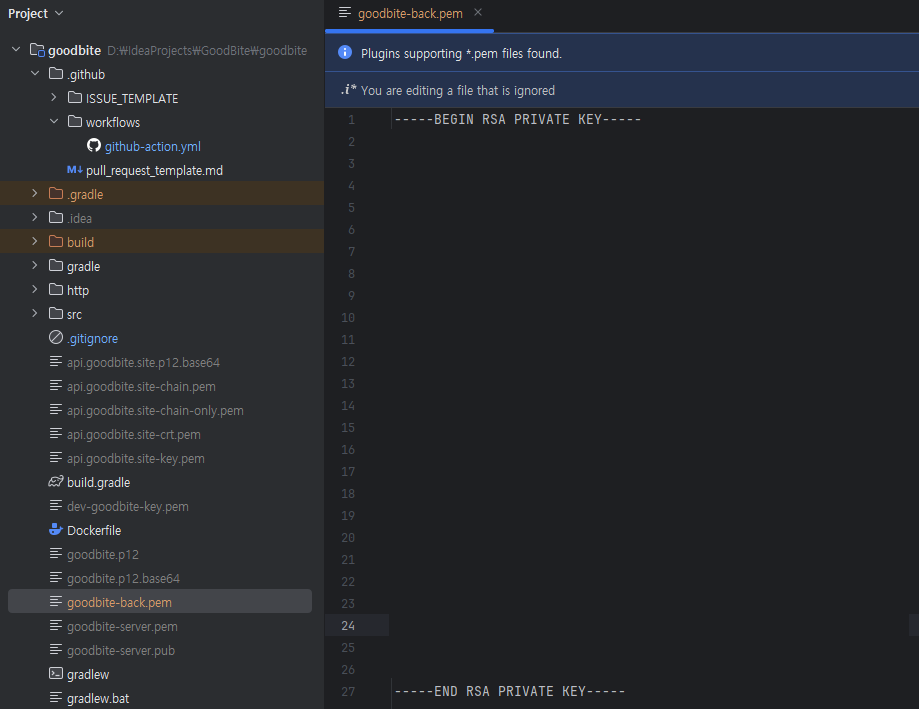Close the goodbite-back.pem editor tab
Viewport: 919px width, 709px height.
point(478,12)
